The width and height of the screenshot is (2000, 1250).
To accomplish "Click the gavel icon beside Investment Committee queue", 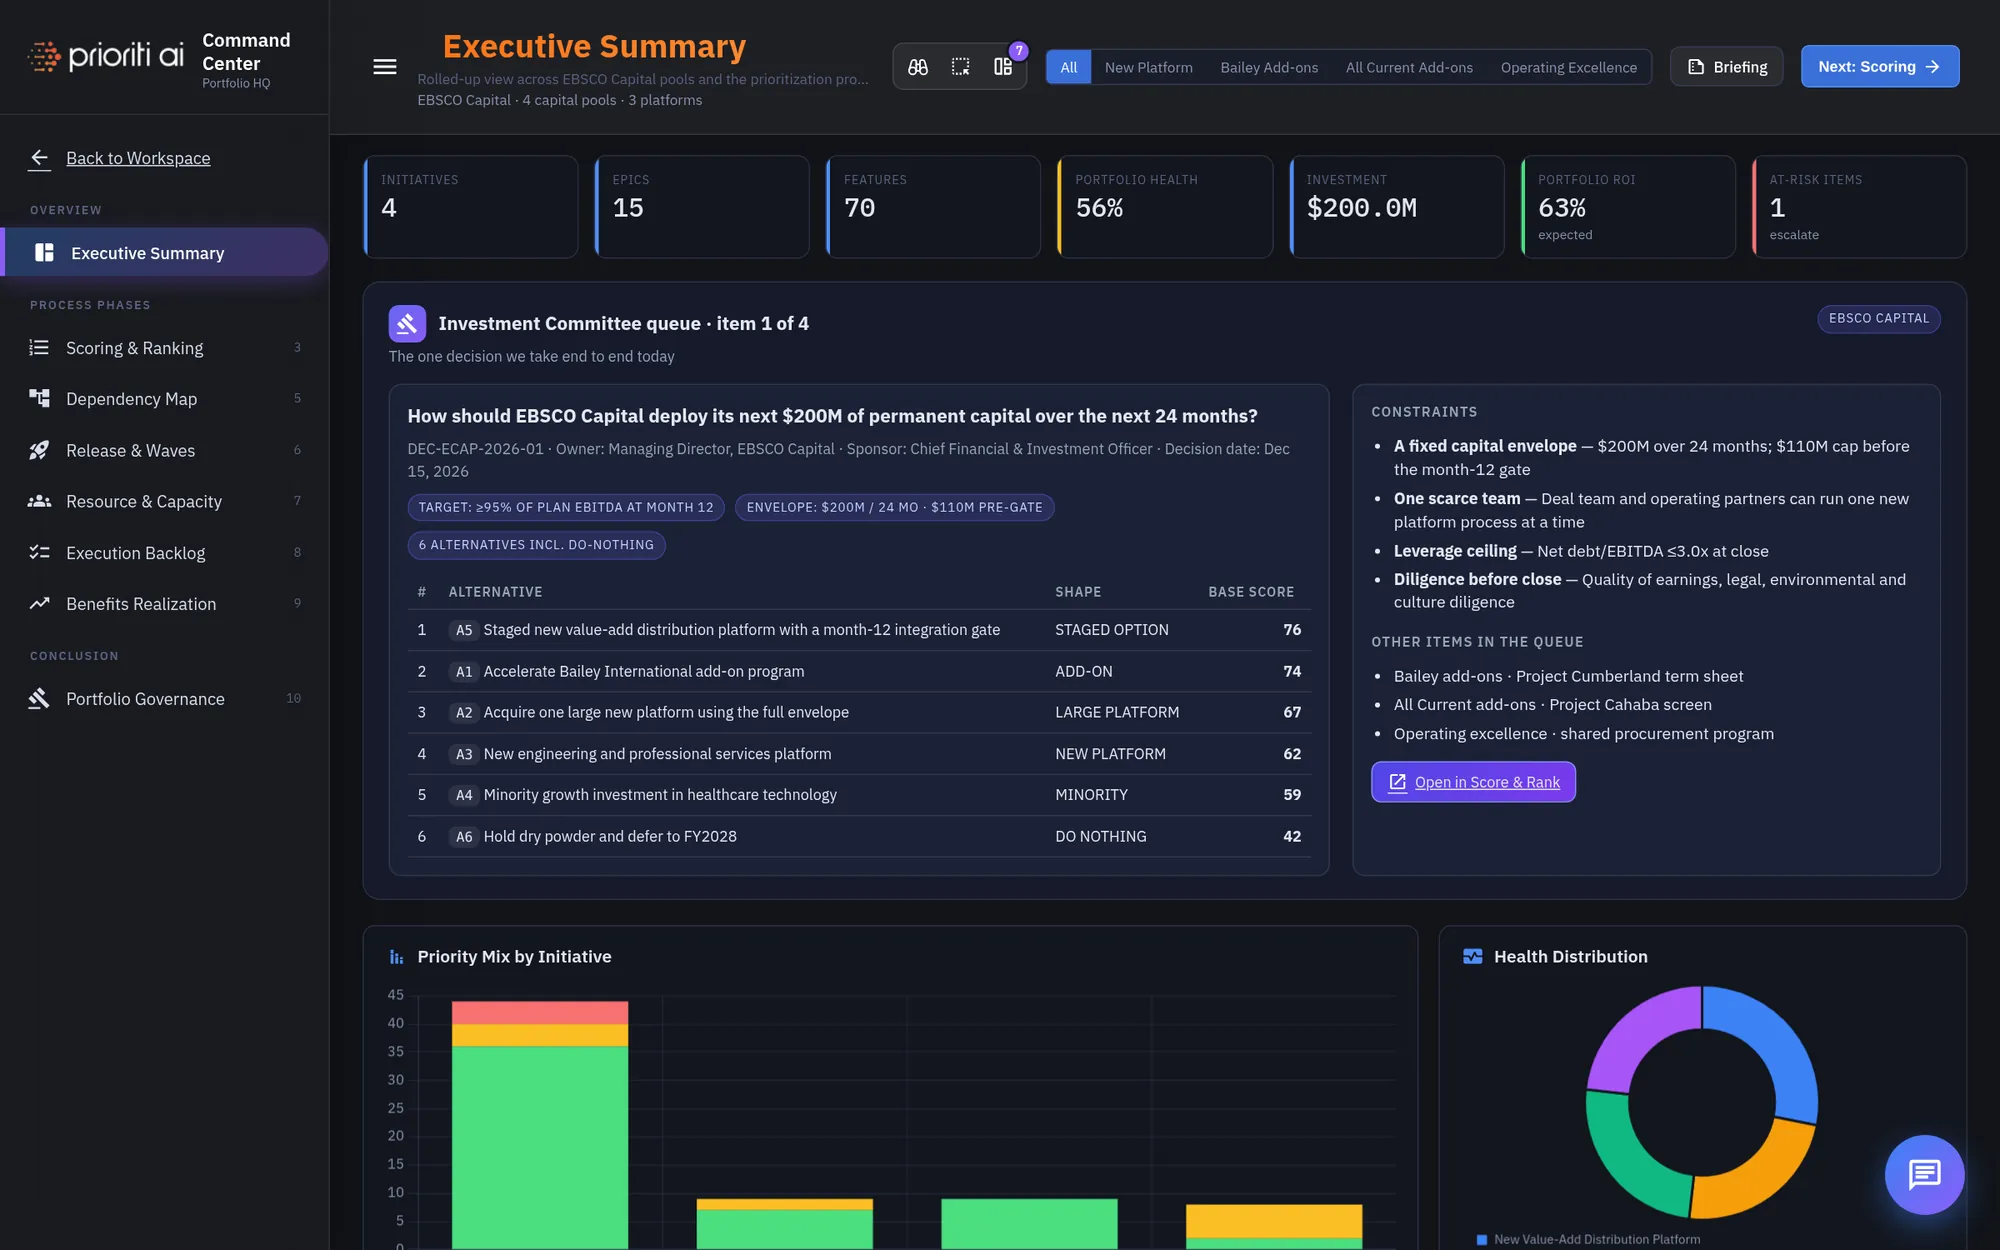I will click(x=407, y=324).
